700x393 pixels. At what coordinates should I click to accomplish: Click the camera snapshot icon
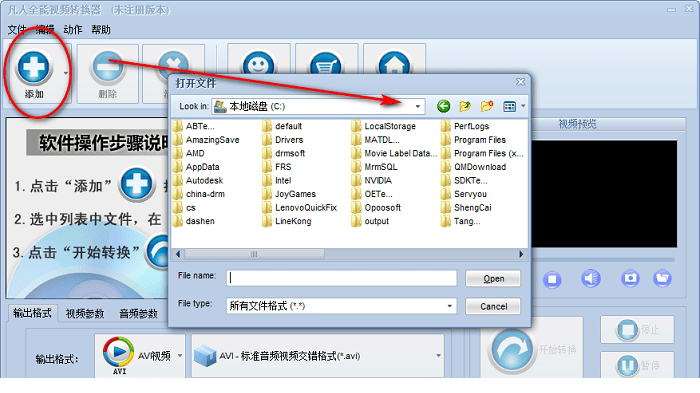[x=630, y=278]
